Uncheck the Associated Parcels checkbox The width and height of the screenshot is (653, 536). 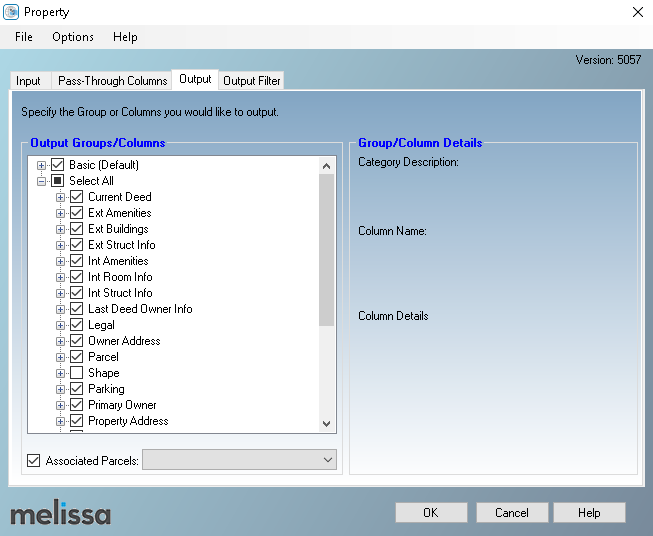click(34, 460)
